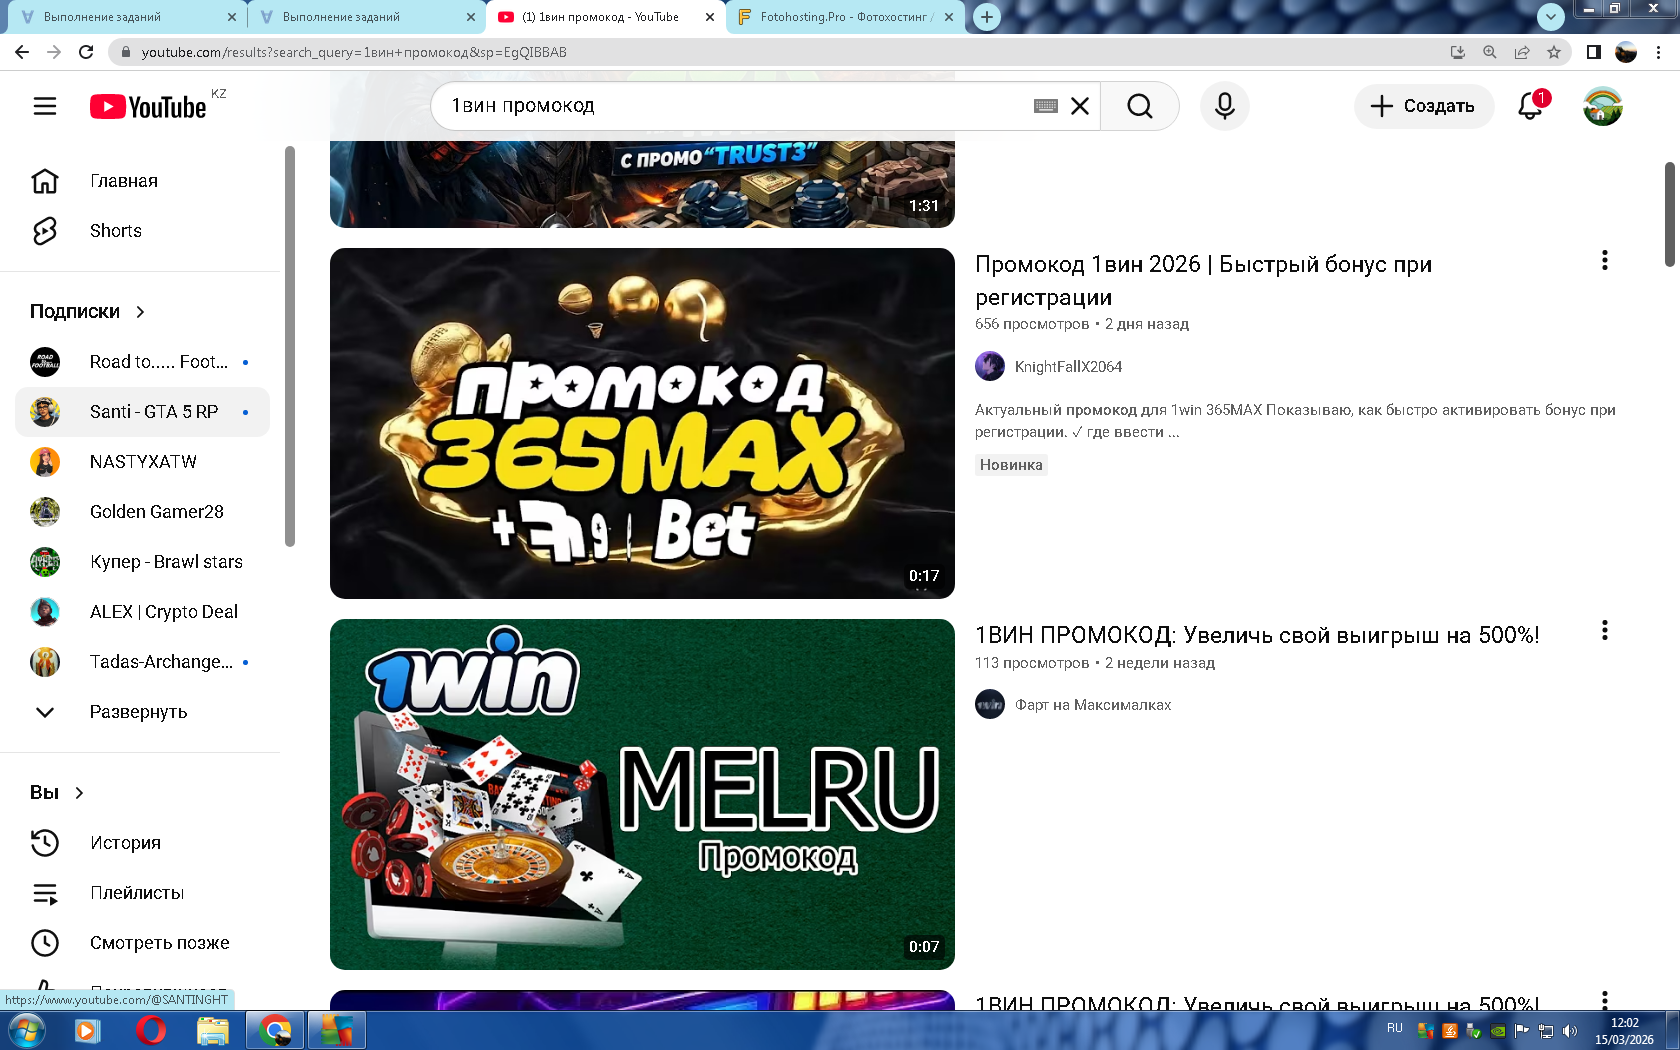Play the '1win MELRU Промокод' video thumbnail
The width and height of the screenshot is (1680, 1050).
click(642, 794)
